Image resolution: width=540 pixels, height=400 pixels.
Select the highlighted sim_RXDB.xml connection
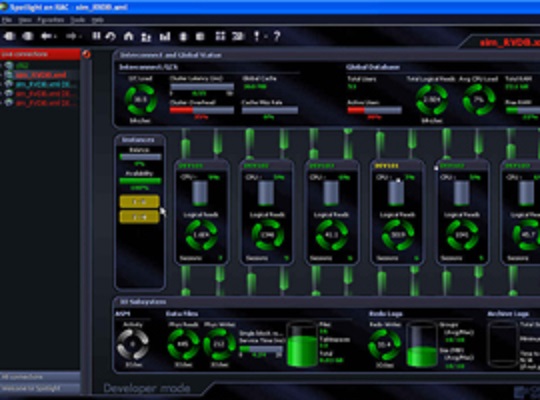click(41, 75)
